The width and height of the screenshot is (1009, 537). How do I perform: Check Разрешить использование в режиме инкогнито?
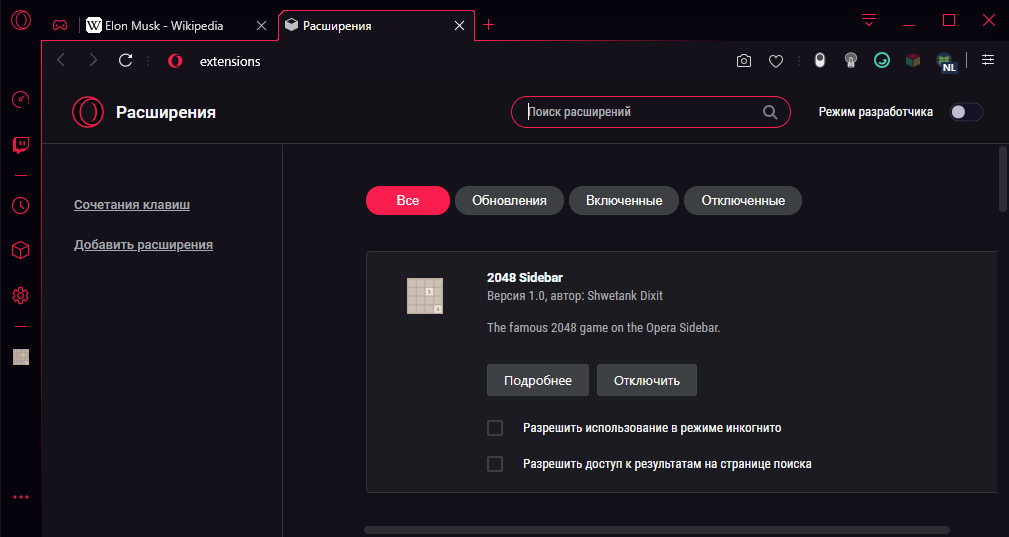pyautogui.click(x=495, y=428)
